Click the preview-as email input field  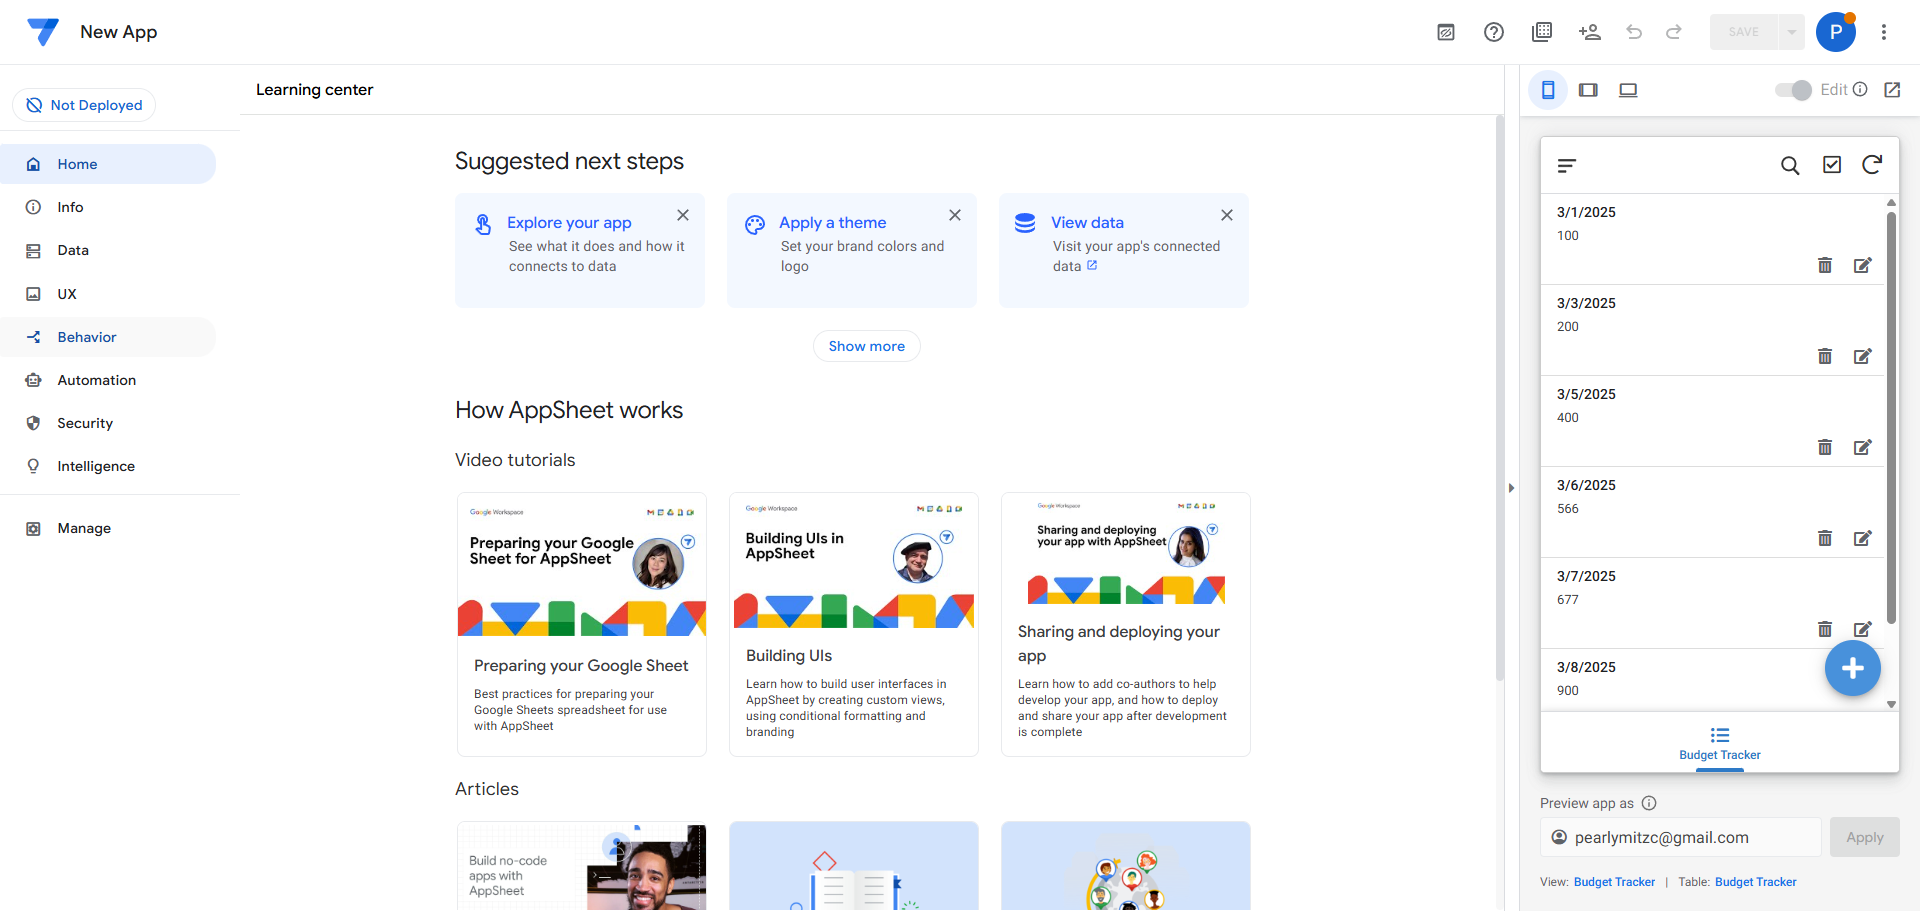(x=1680, y=837)
